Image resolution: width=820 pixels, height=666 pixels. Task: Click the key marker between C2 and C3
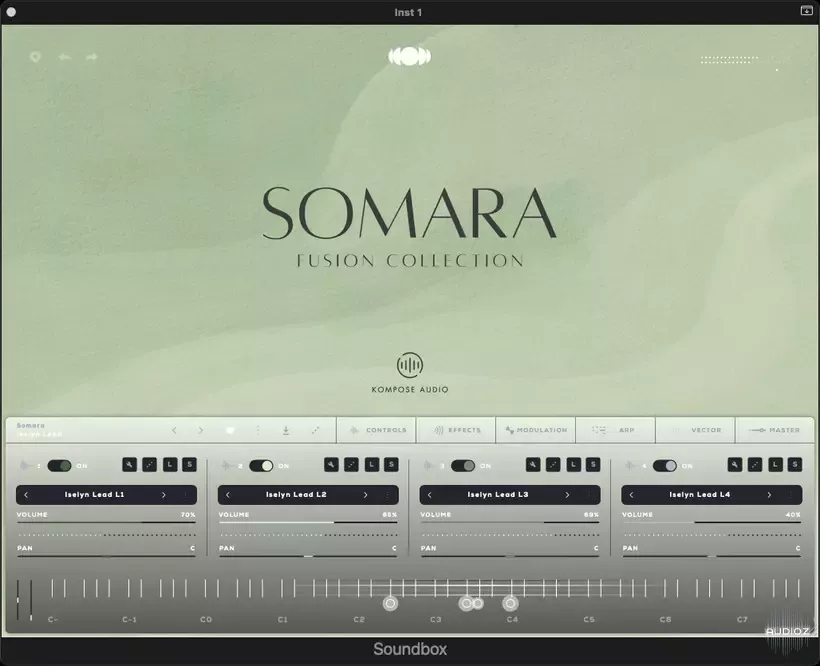pyautogui.click(x=390, y=604)
